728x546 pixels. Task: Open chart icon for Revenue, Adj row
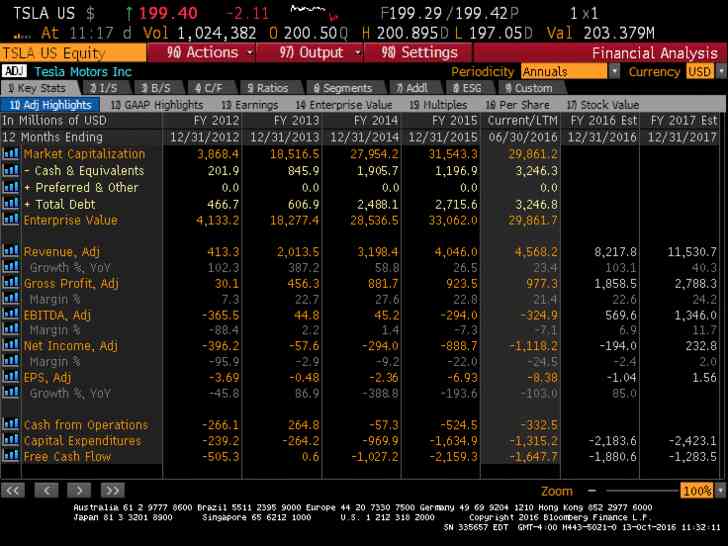point(10,251)
